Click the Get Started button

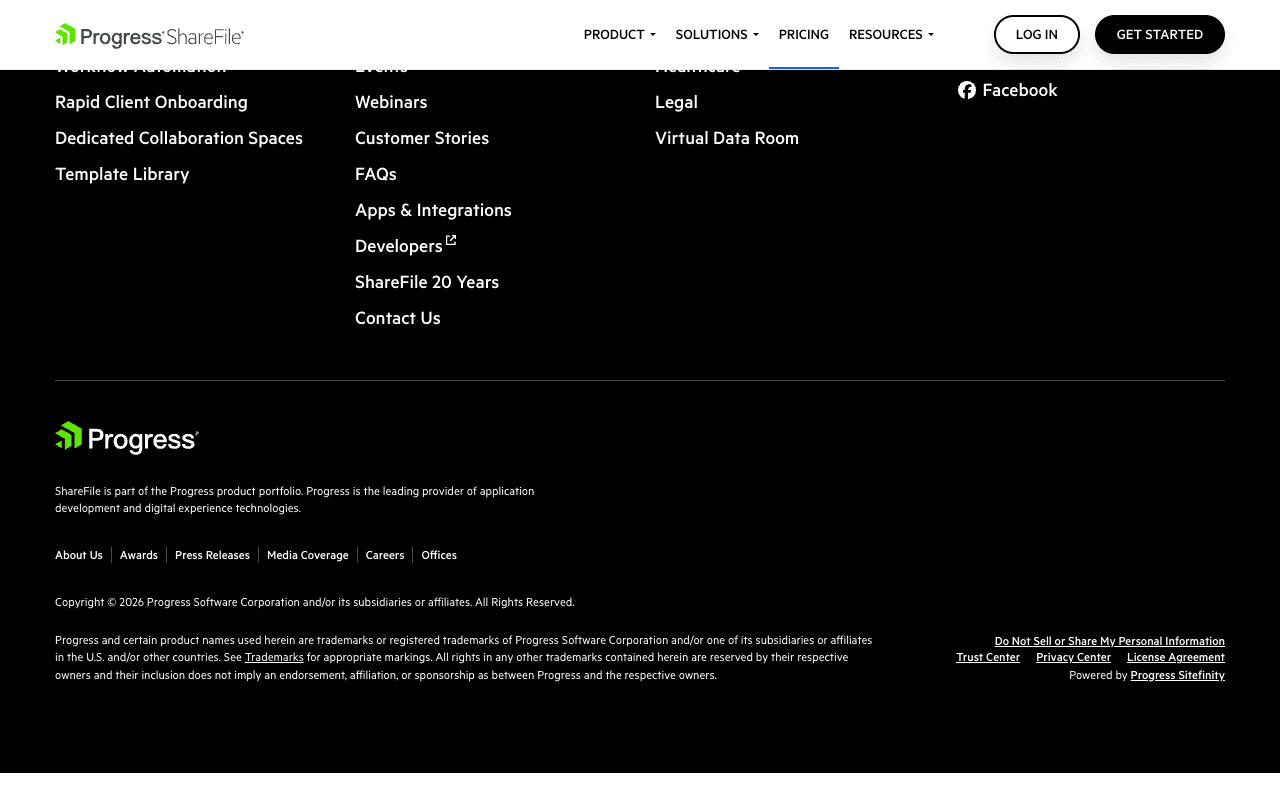coord(1160,34)
